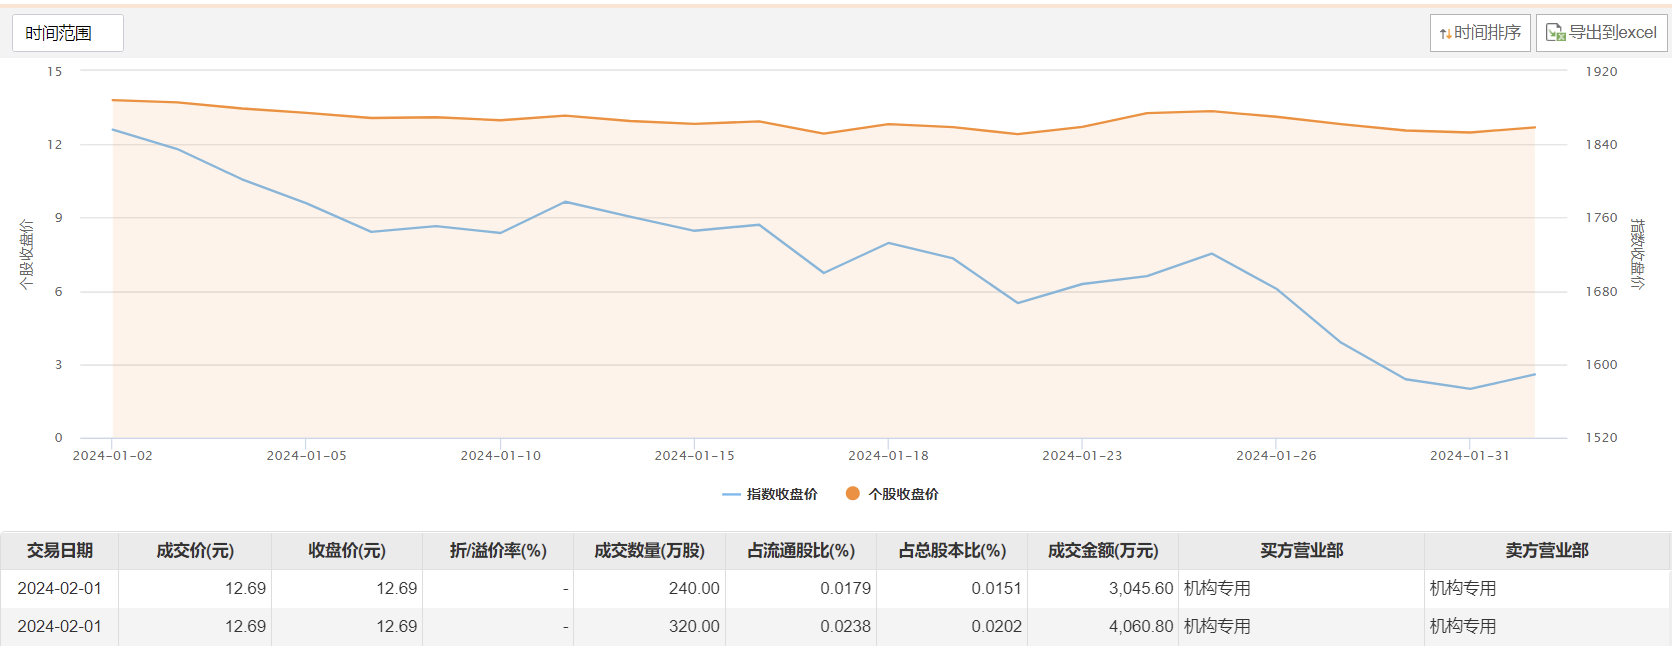This screenshot has height=646, width=1672.
Task: Click the 1920 right axis value
Action: (1601, 72)
